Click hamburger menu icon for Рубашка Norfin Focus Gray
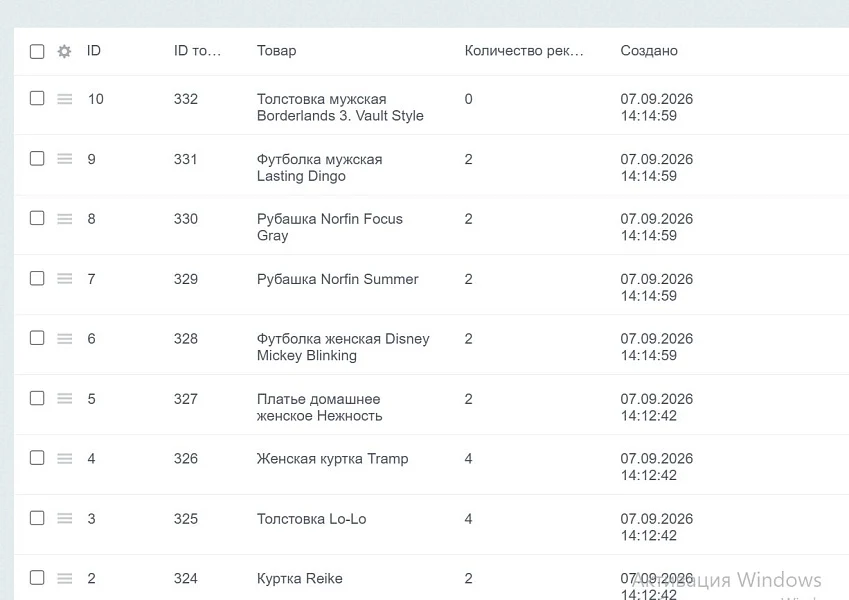This screenshot has width=849, height=600. (x=64, y=219)
